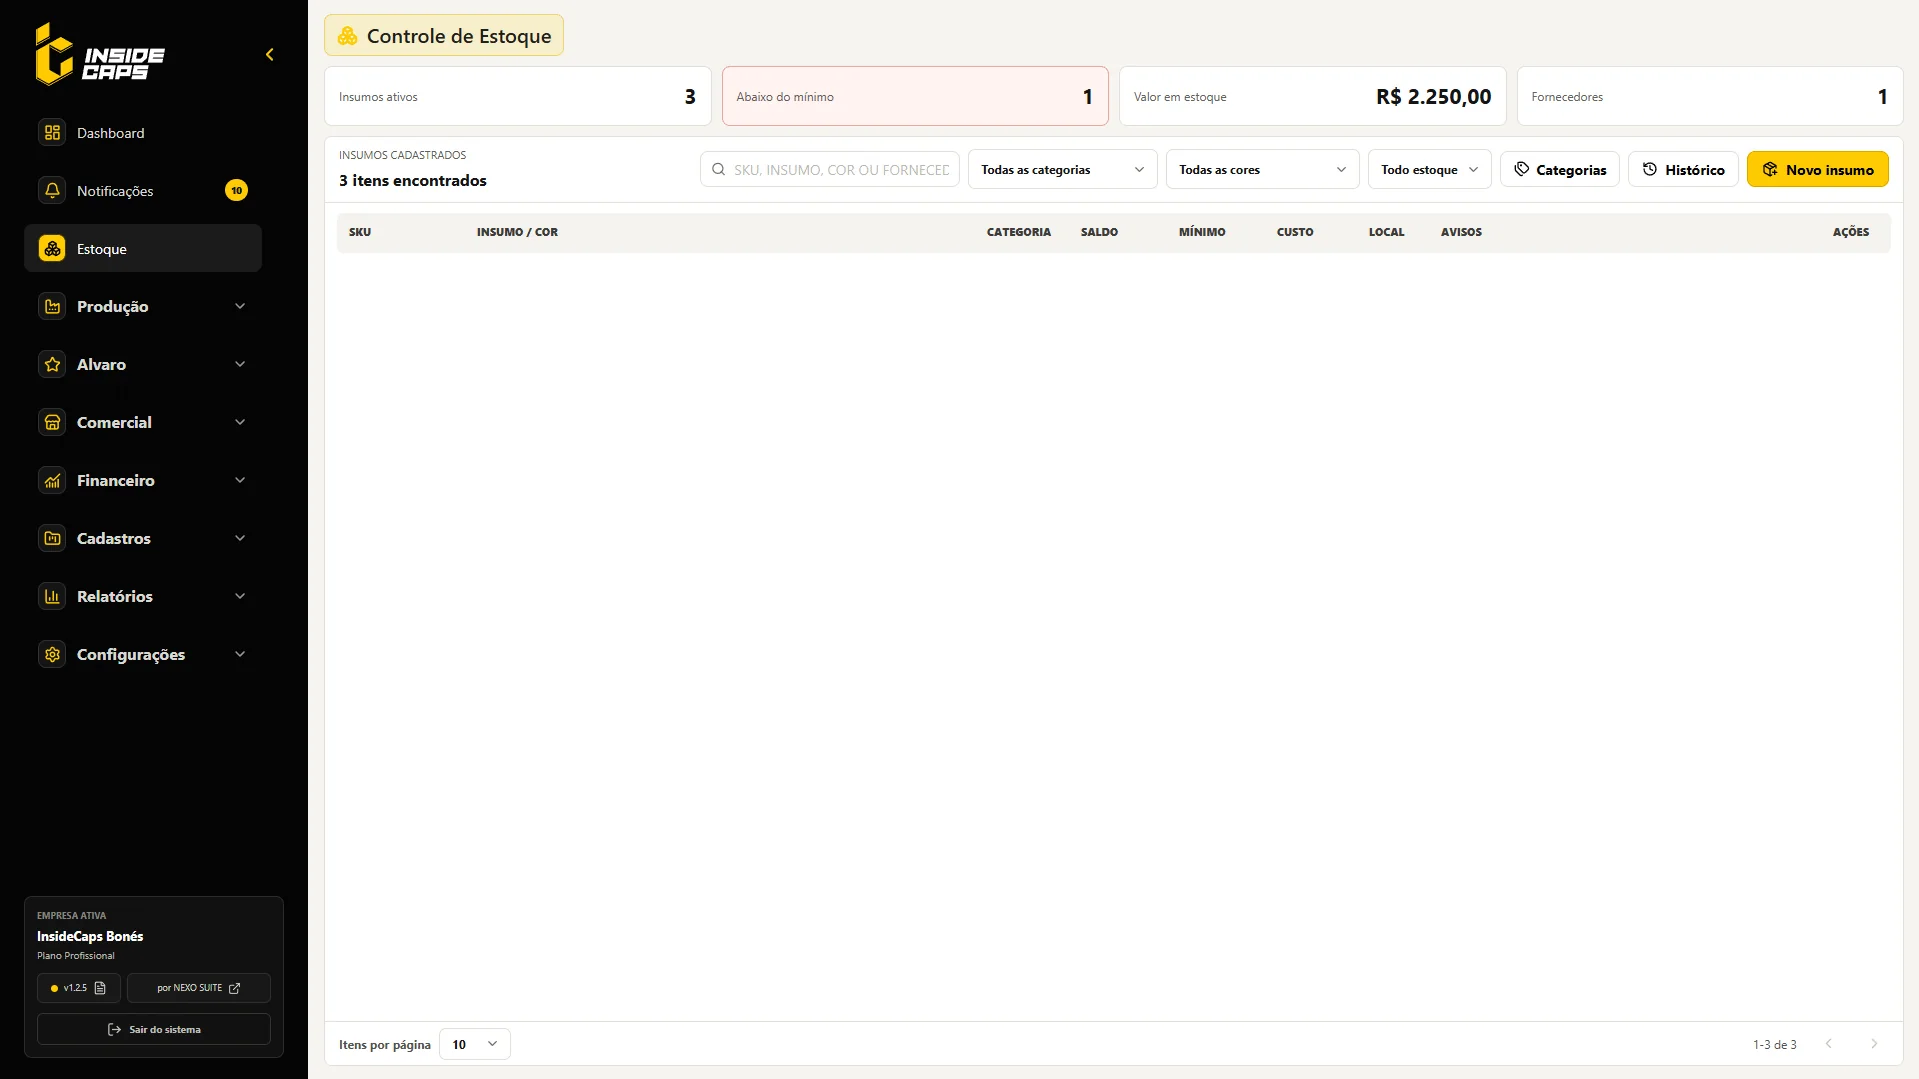Click the Financeiro chart icon
1919x1079 pixels.
coord(52,481)
